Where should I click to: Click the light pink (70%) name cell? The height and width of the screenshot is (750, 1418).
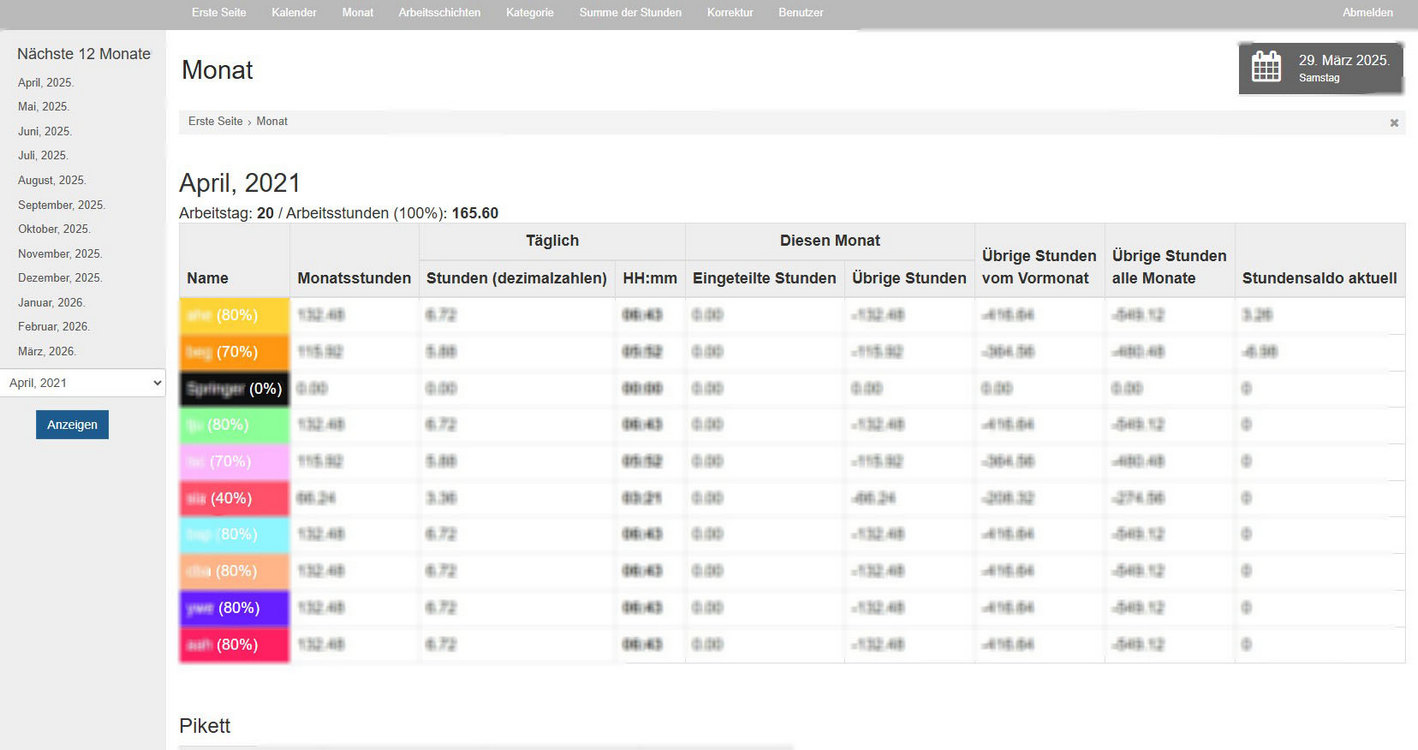coord(235,461)
